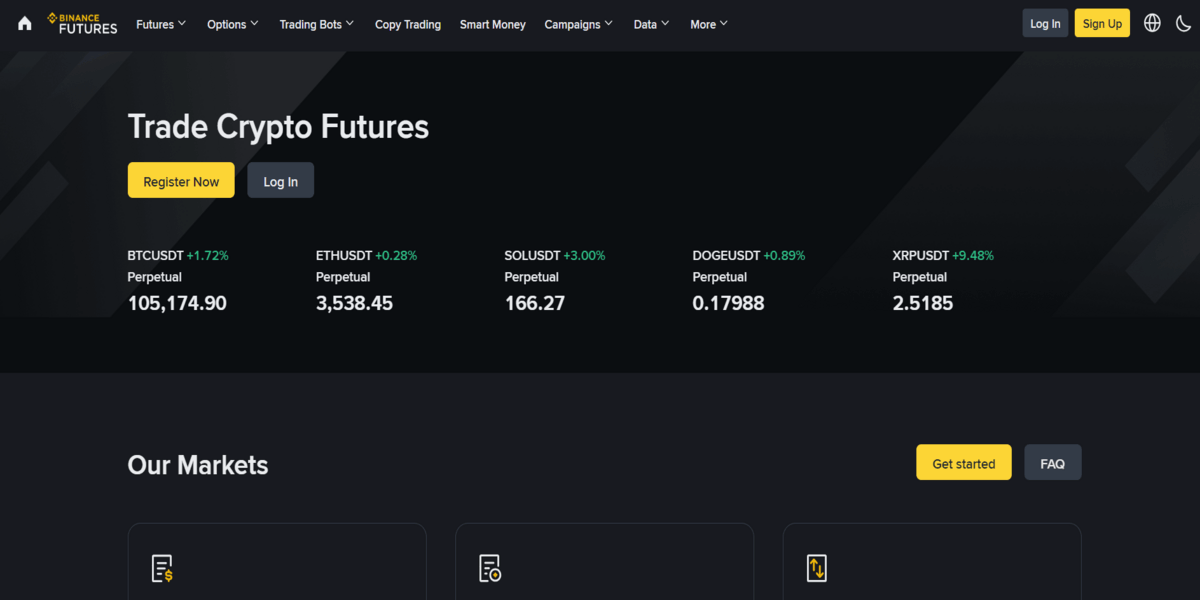Expand the Trading Bots dropdown

(316, 24)
